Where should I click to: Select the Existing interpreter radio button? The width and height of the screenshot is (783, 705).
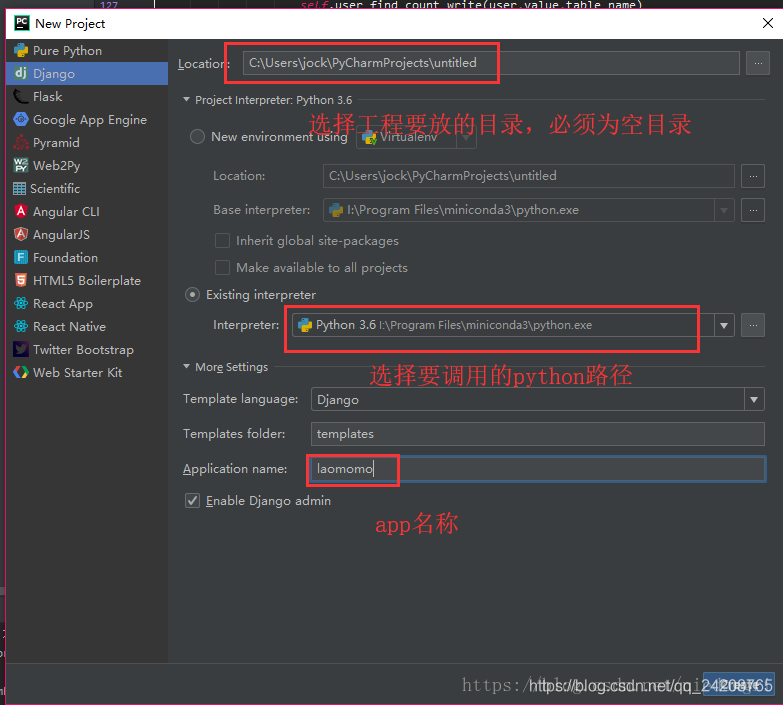(193, 295)
